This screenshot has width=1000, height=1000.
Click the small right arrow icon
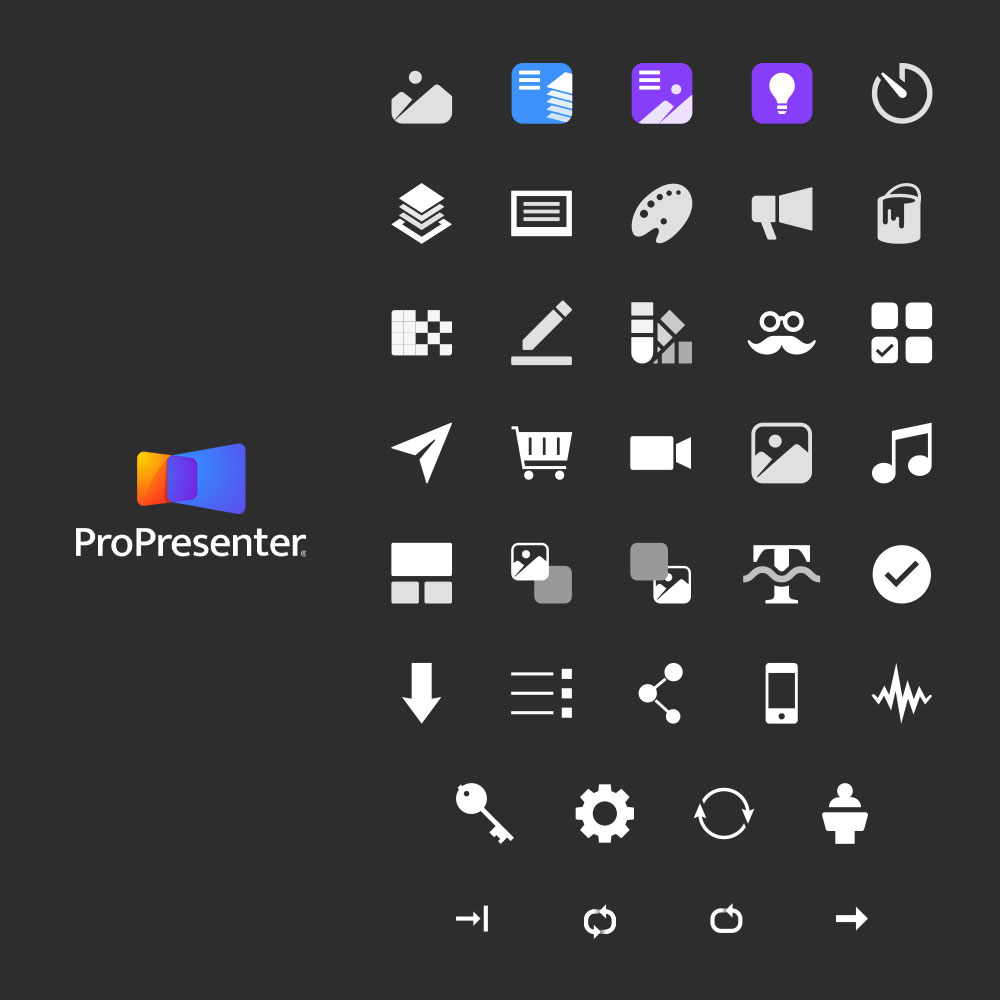[852, 919]
